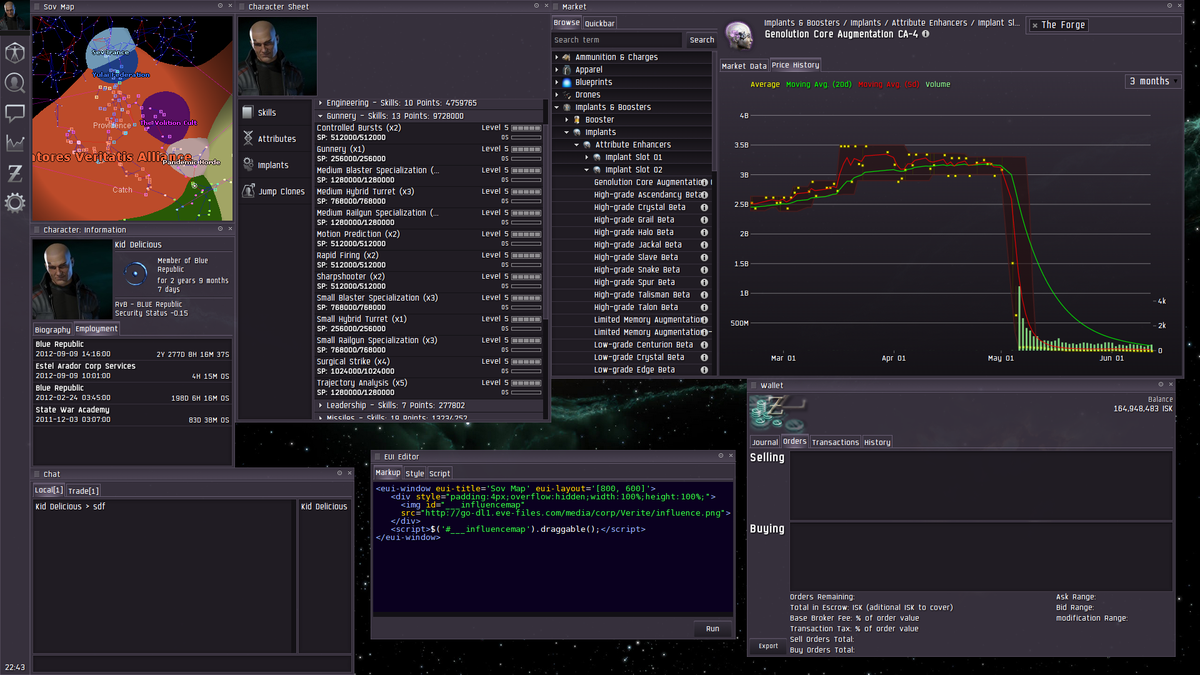Open the market graph sidebar icon
The width and height of the screenshot is (1200, 675).
click(x=15, y=143)
